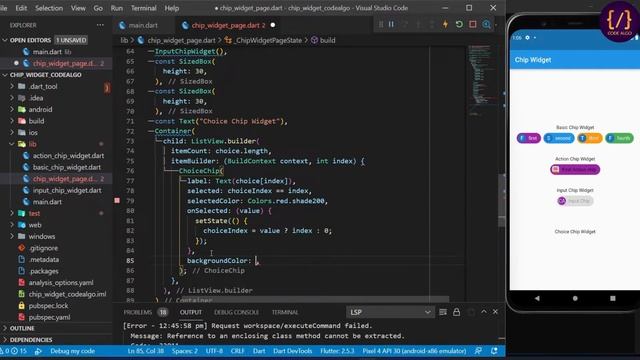Open LSP output channel dropdown

click(389, 312)
